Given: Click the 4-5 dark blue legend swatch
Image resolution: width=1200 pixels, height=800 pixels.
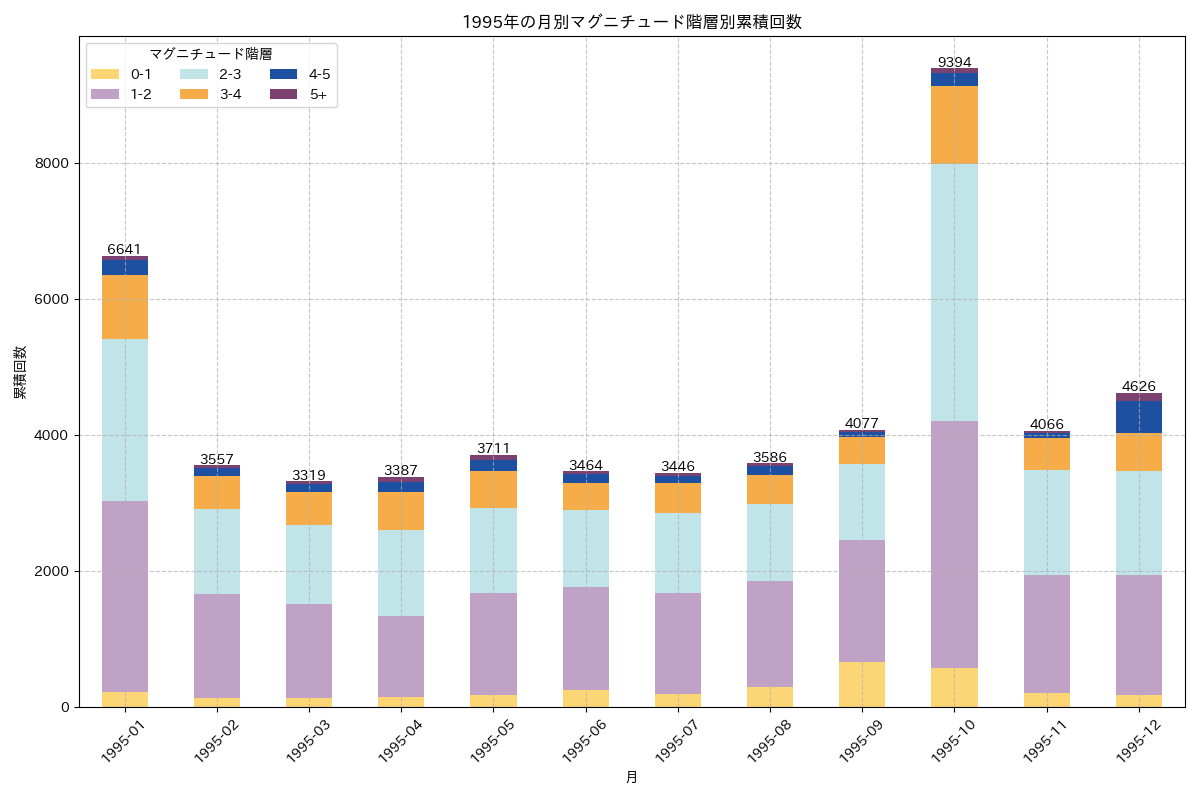Looking at the screenshot, I should (284, 74).
